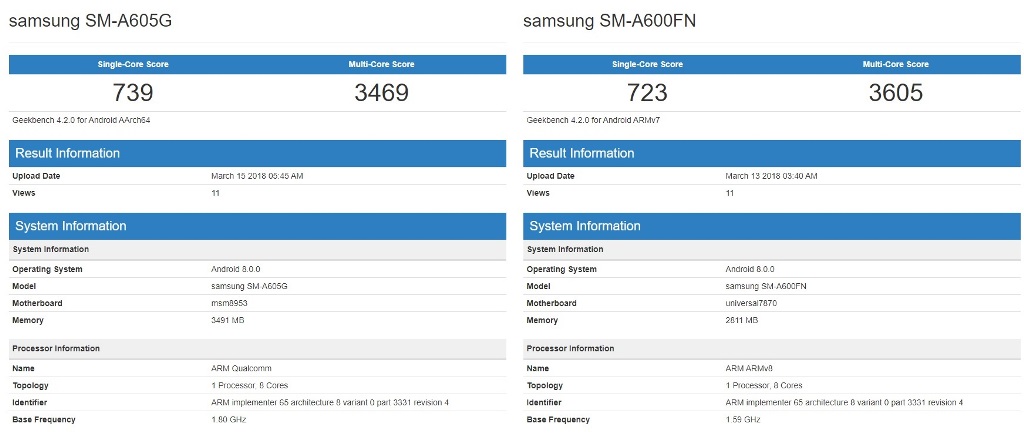Click 'Single-Core Score' header above 723
Screen dimensions: 1024x438
pos(647,65)
